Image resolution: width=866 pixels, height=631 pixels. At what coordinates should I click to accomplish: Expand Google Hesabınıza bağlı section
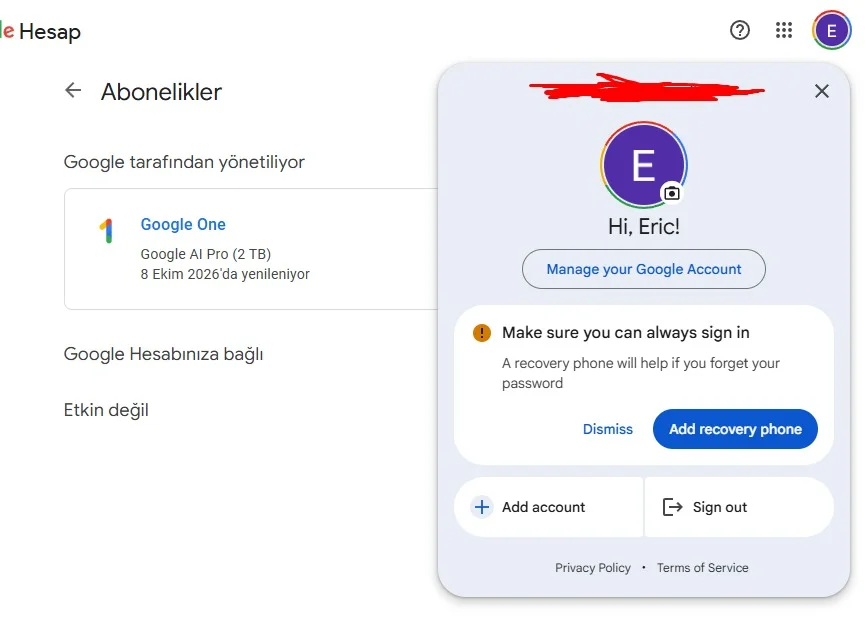[x=163, y=354]
